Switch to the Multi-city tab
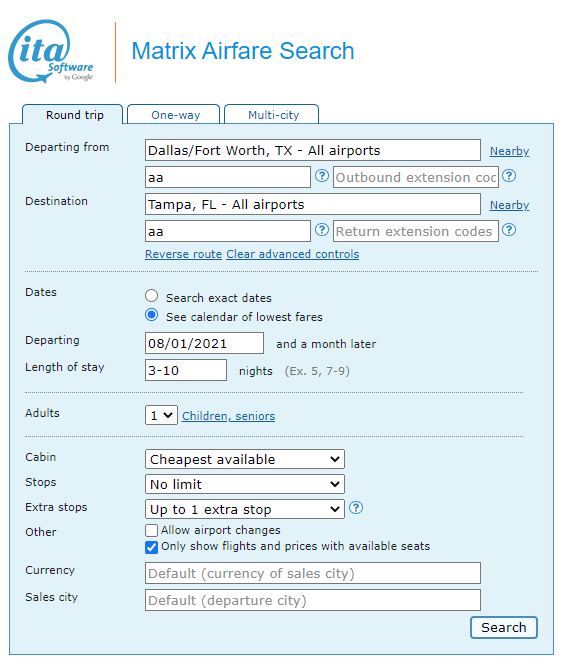 pyautogui.click(x=272, y=115)
